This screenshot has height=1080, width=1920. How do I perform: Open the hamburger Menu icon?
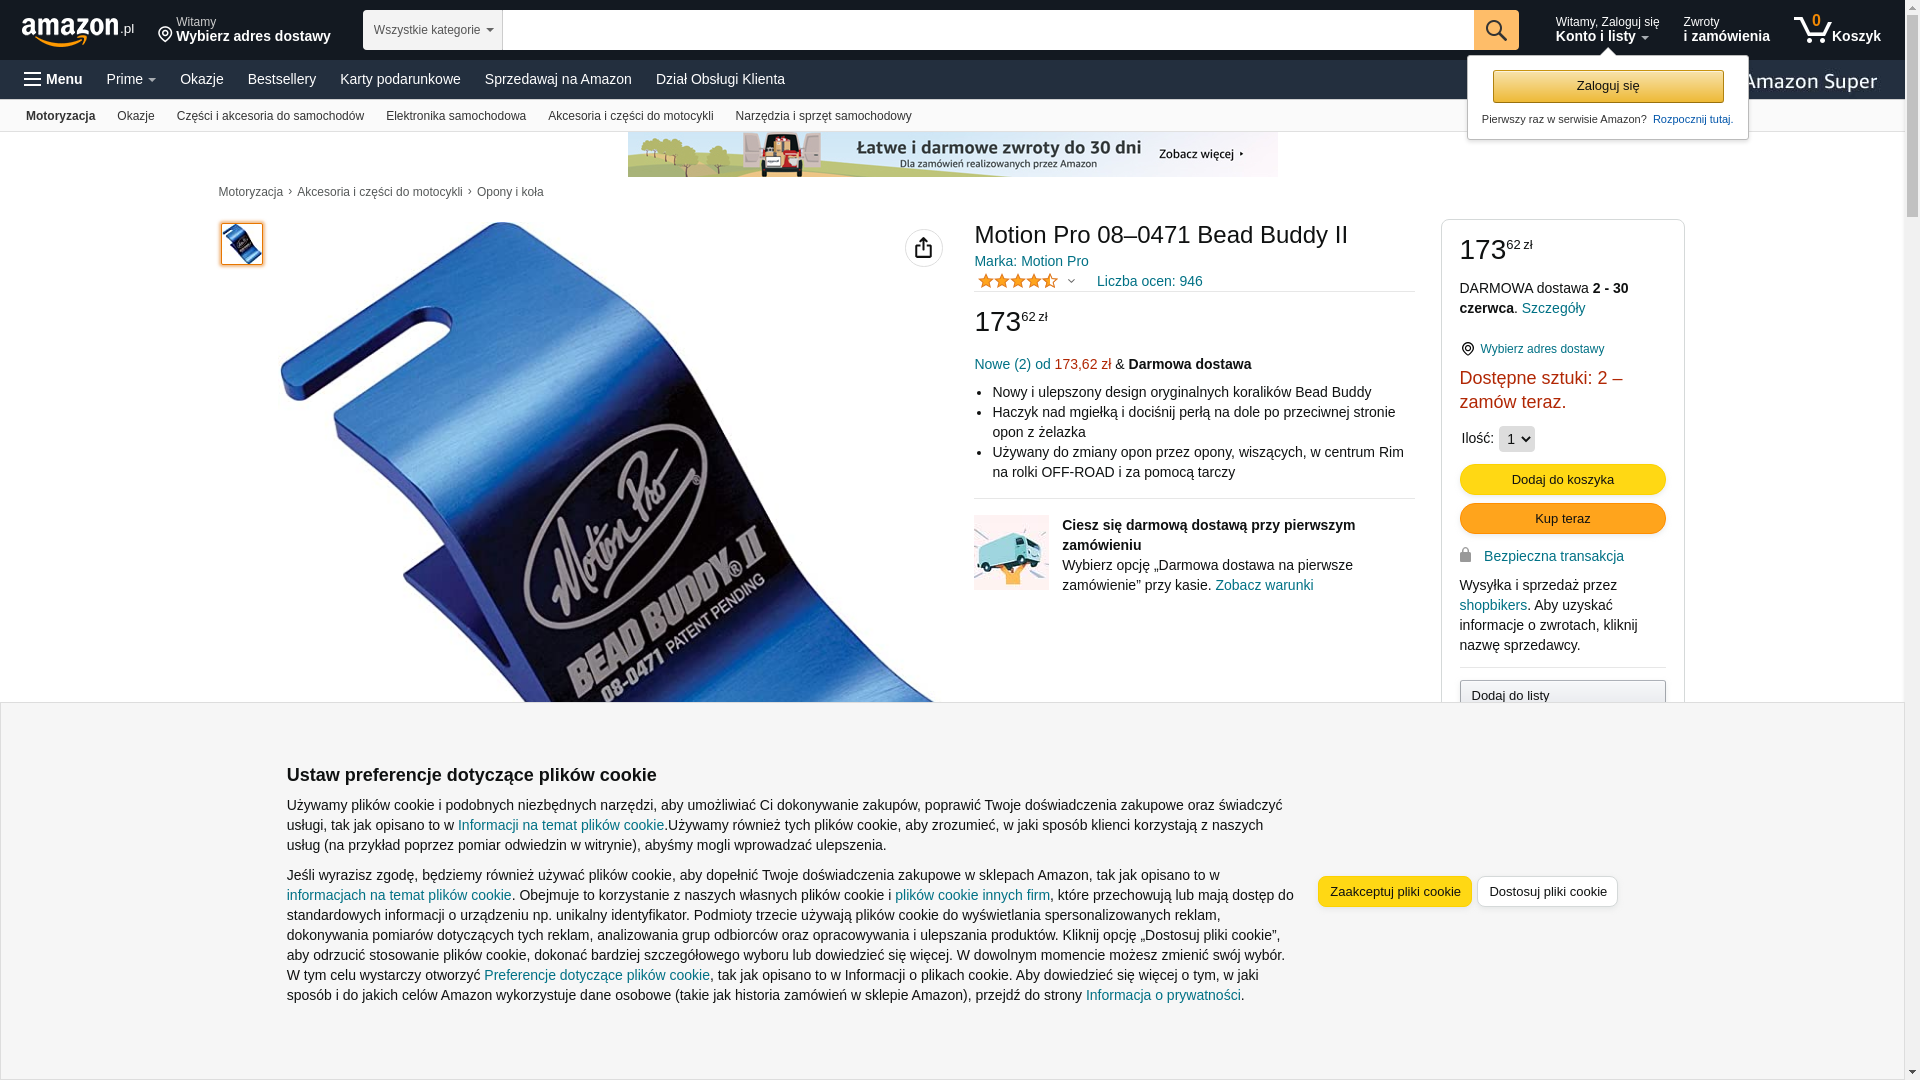(x=53, y=79)
